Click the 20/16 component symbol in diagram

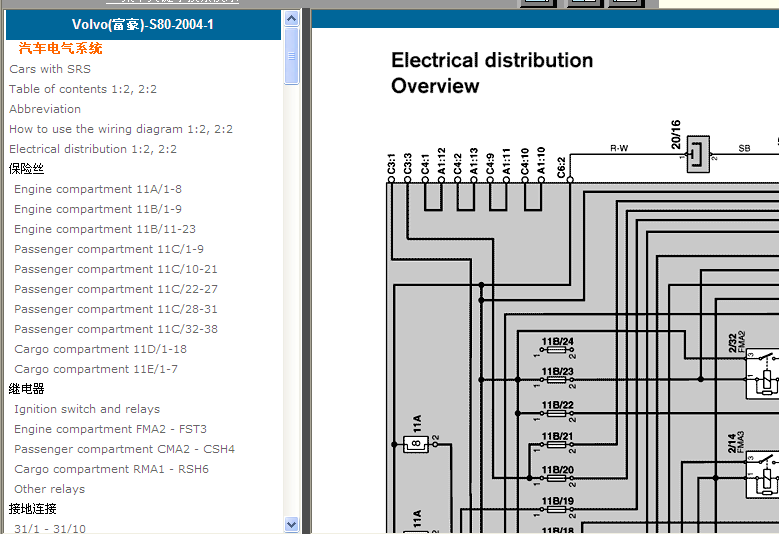click(698, 154)
